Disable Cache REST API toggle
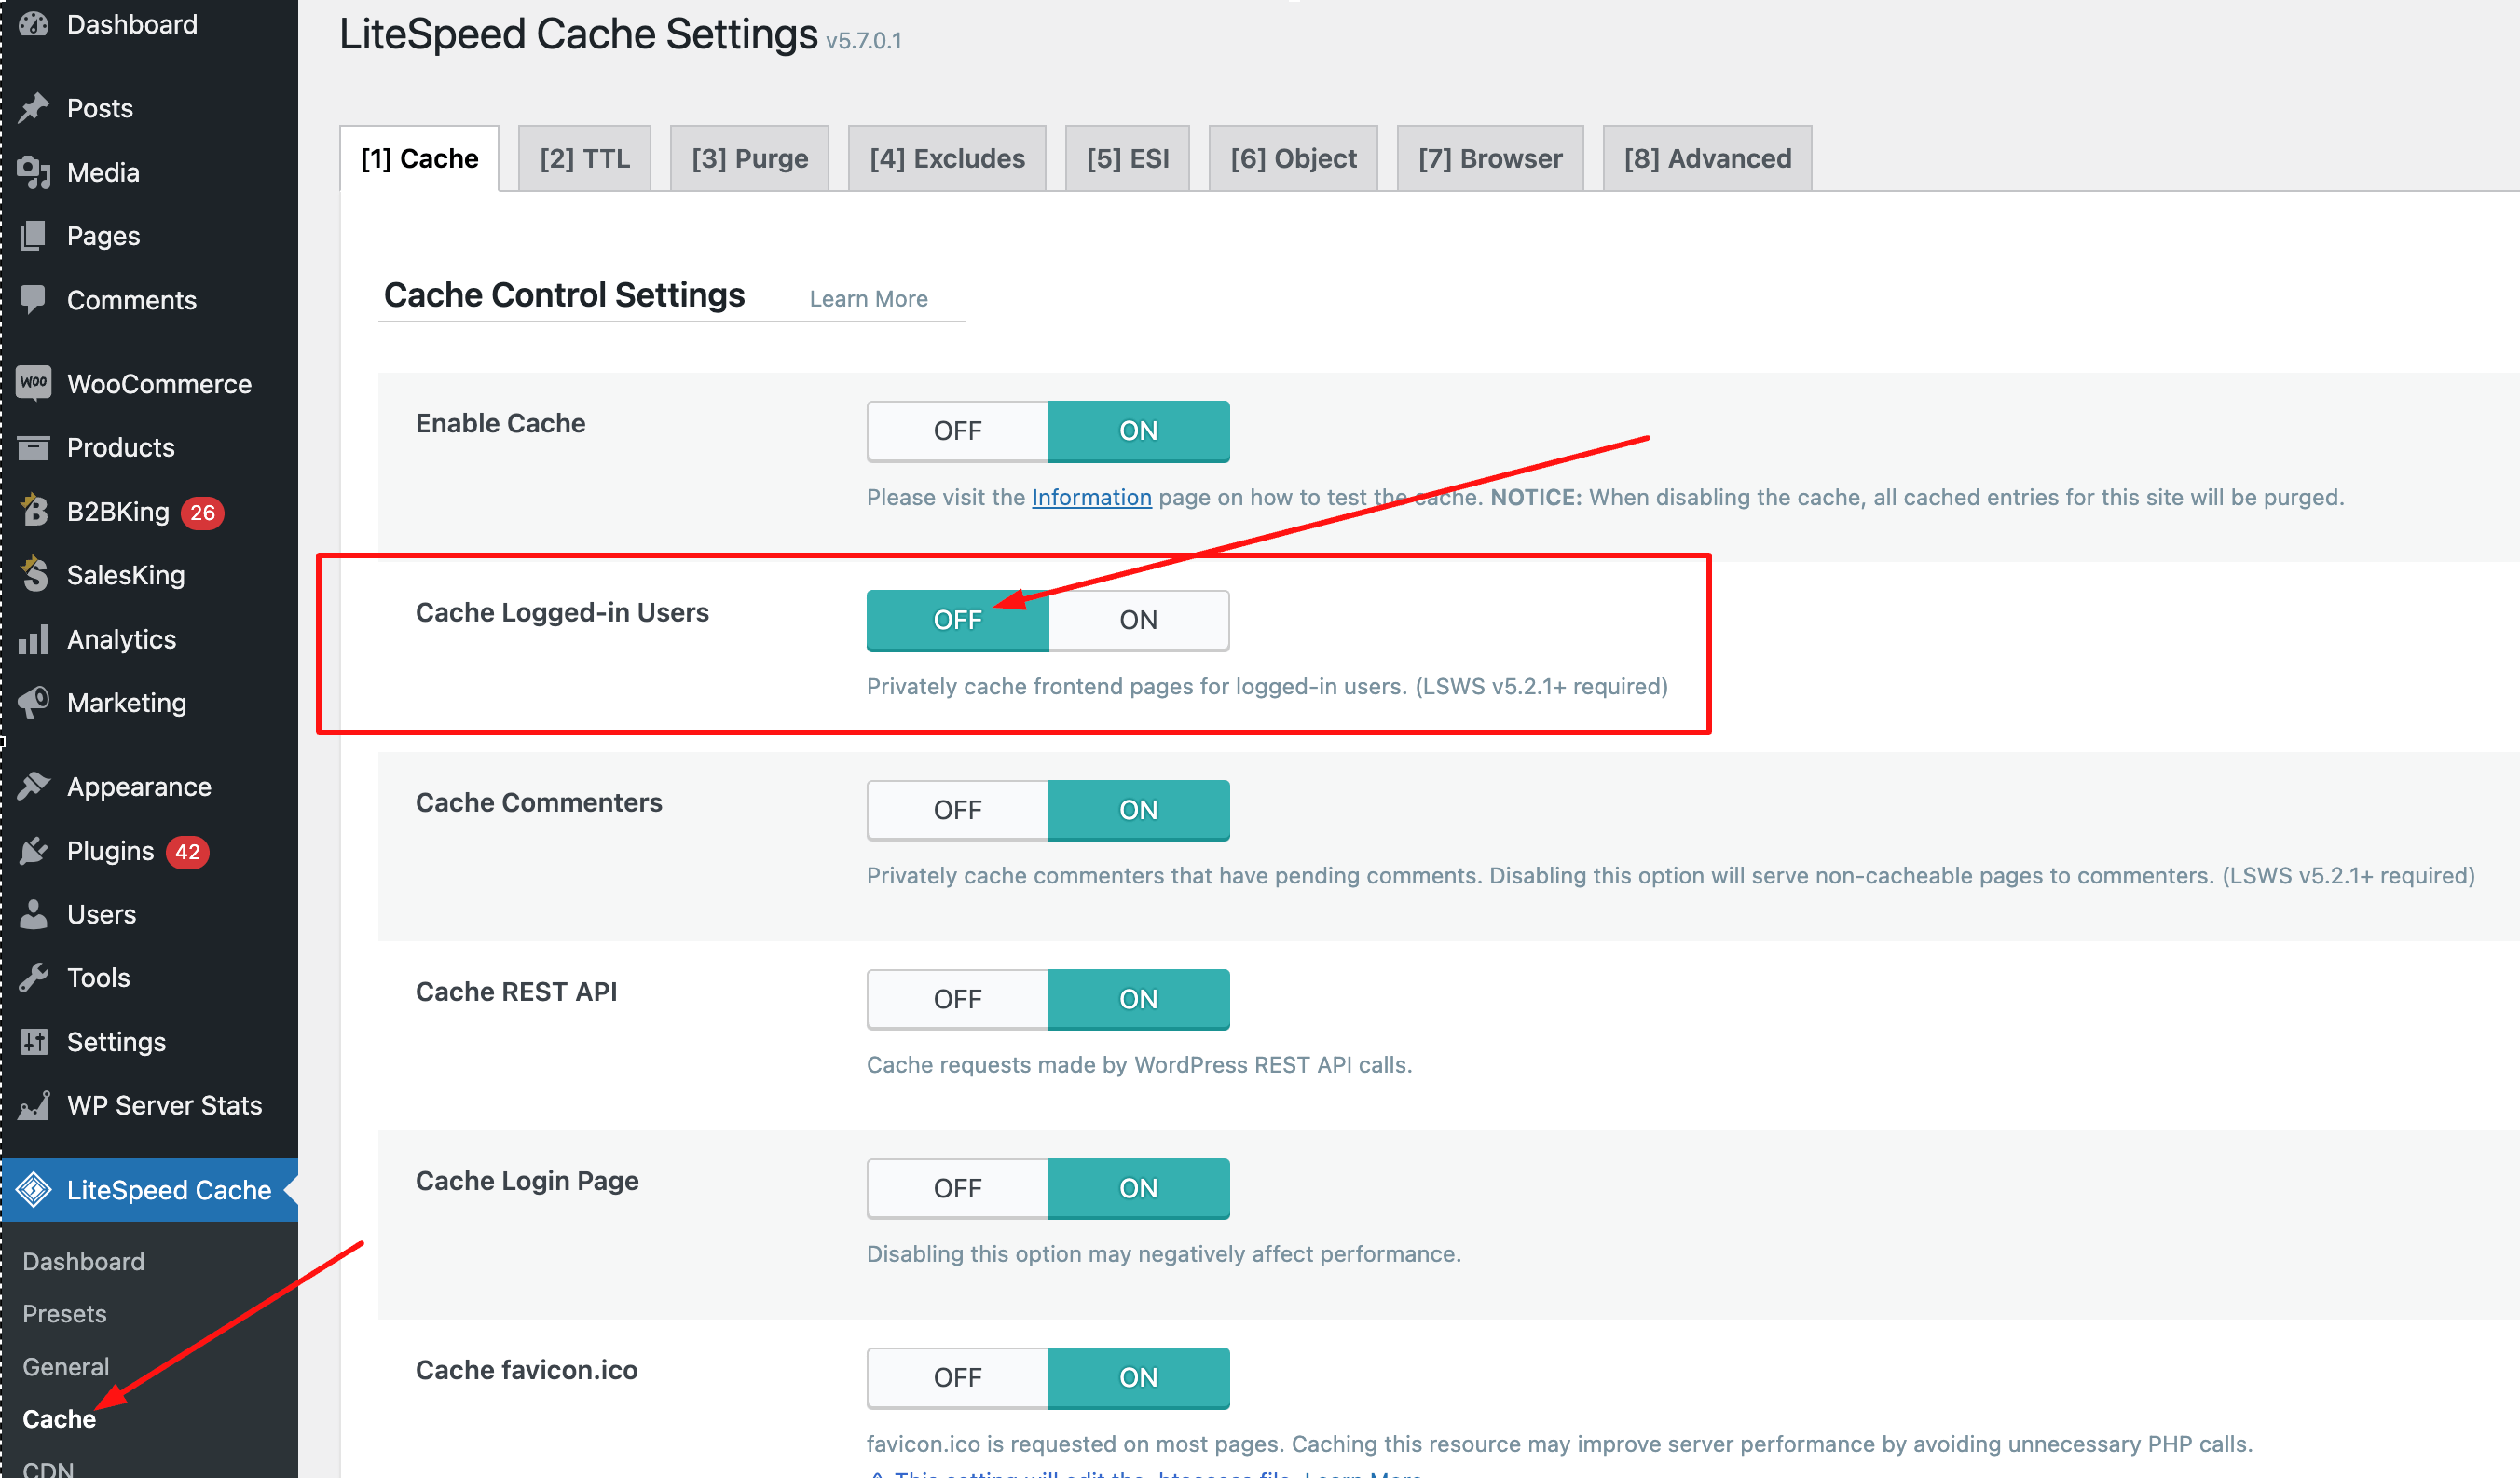 957,999
